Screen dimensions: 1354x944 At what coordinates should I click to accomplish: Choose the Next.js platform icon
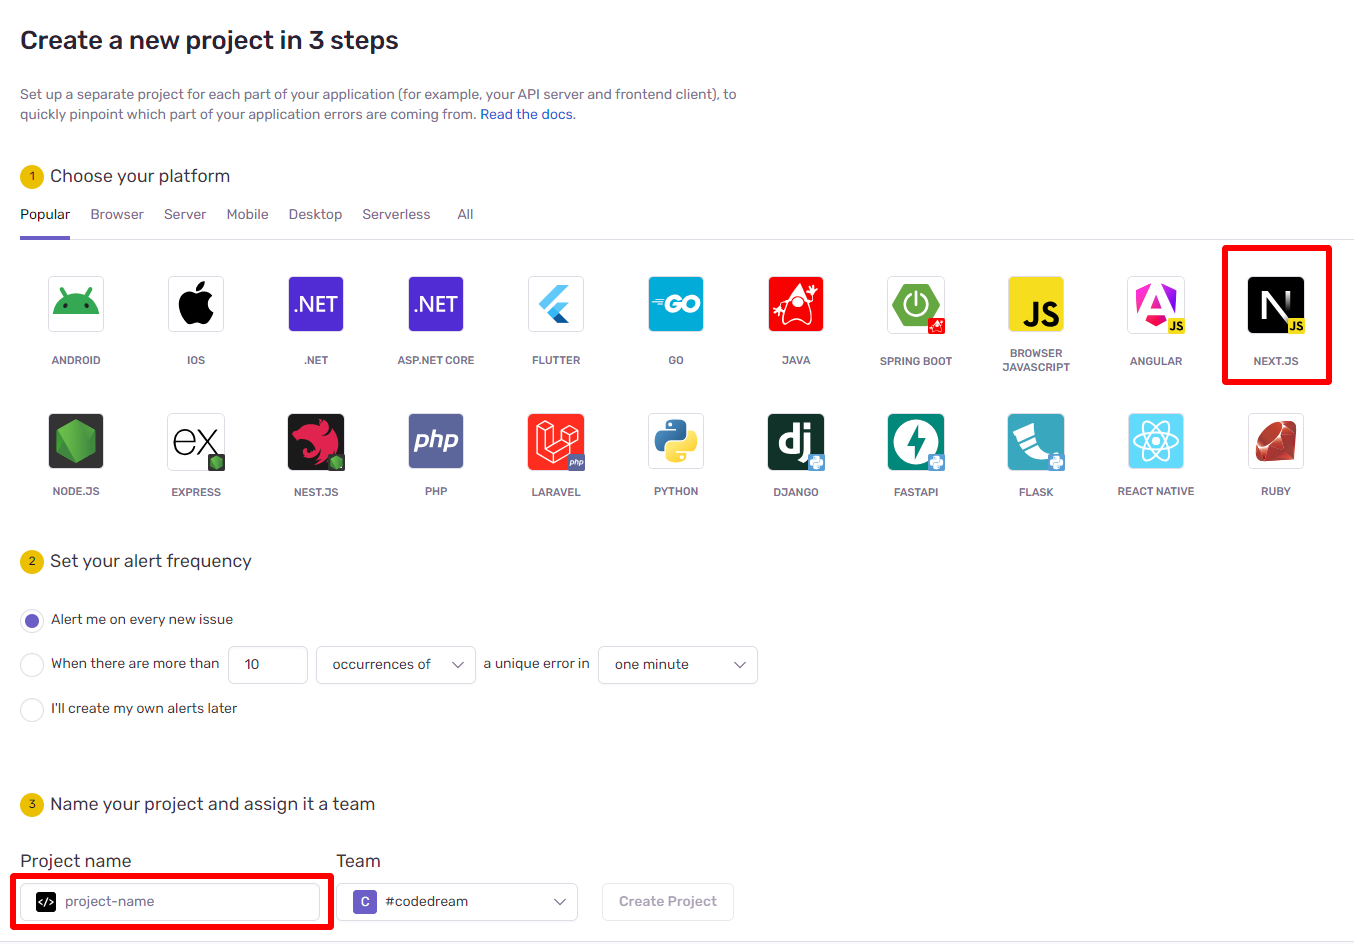coord(1276,304)
